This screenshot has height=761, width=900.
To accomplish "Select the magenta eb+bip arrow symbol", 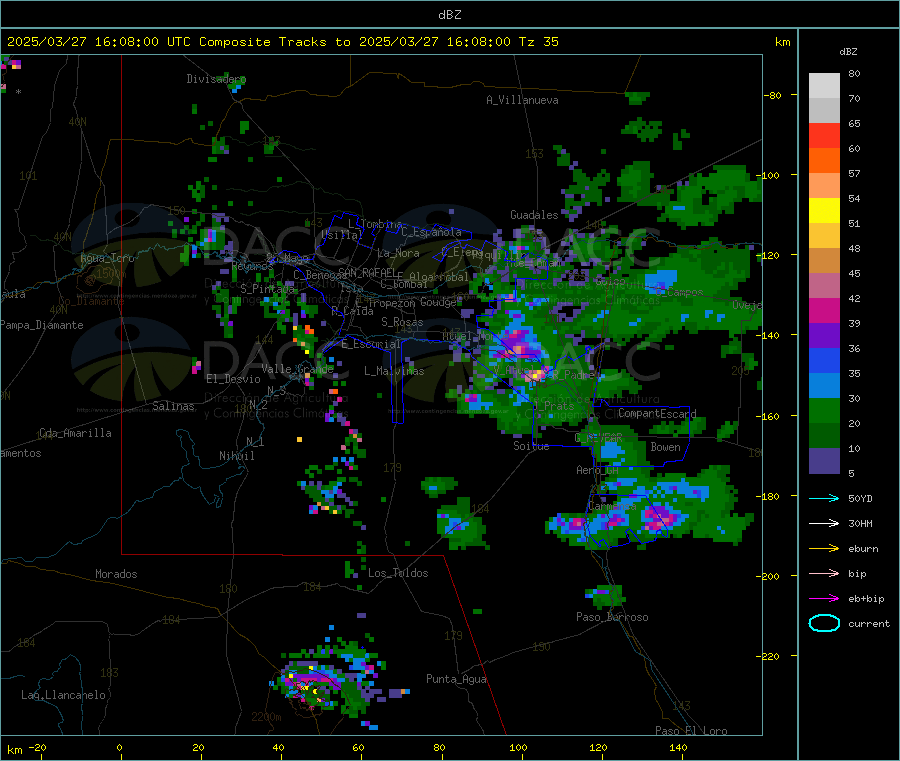I will [x=824, y=599].
